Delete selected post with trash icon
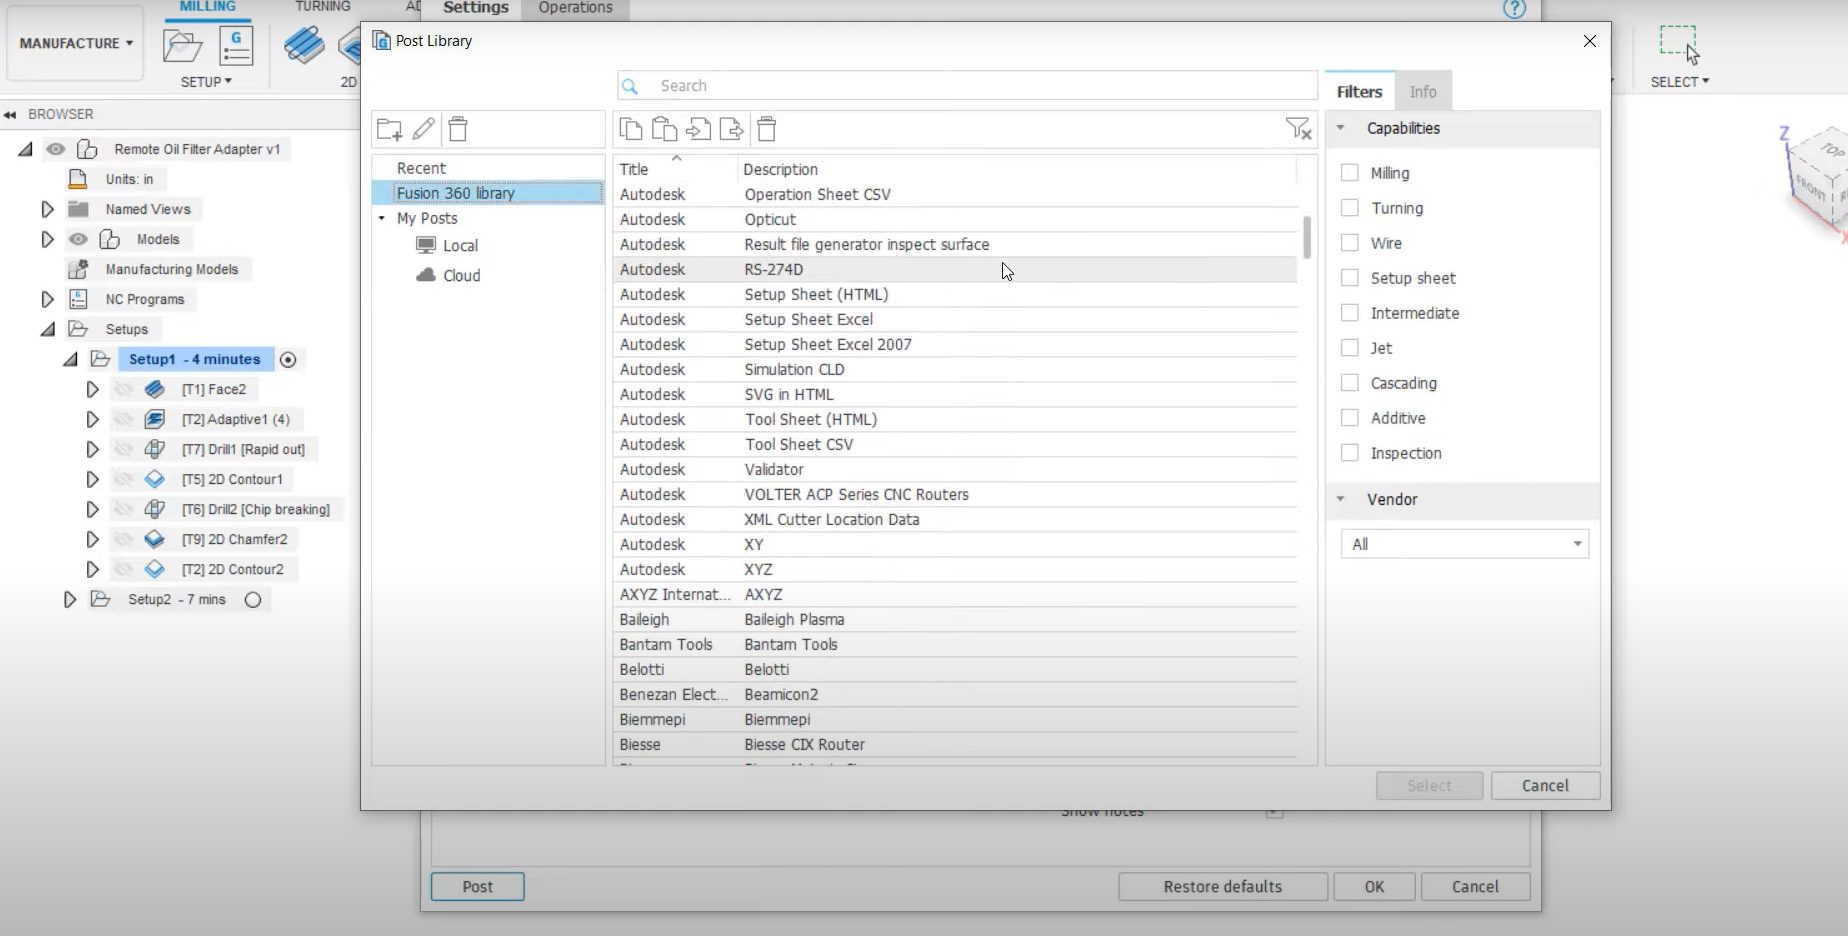 pos(767,129)
